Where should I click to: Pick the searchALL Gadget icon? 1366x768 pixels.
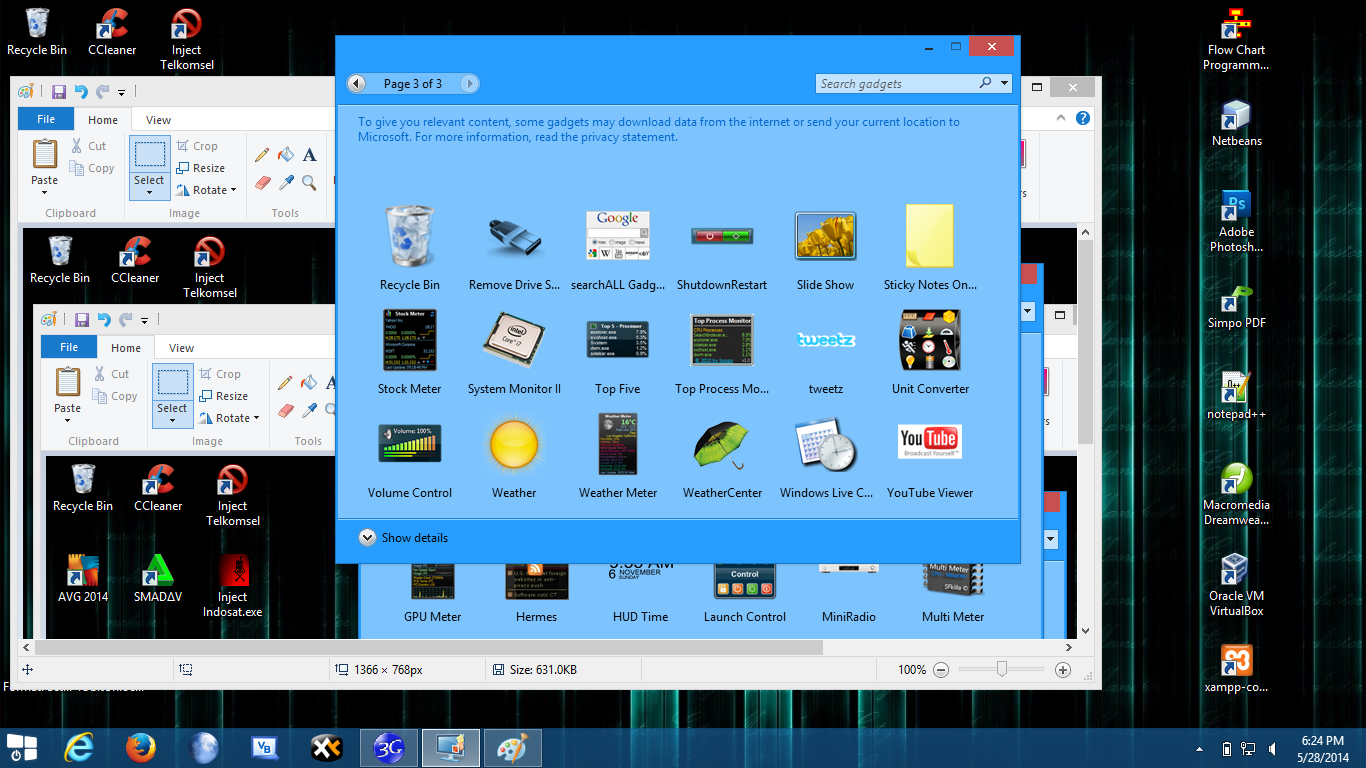click(618, 237)
